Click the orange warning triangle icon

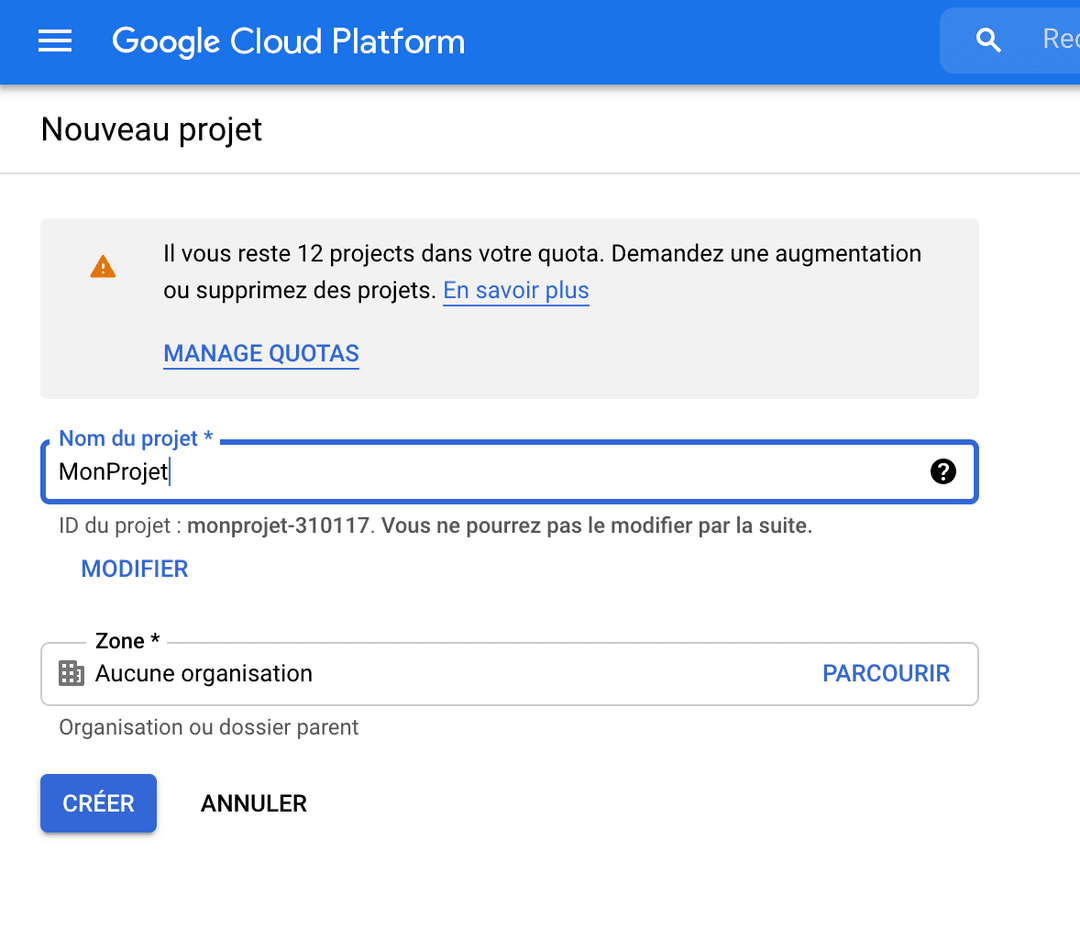pos(103,267)
